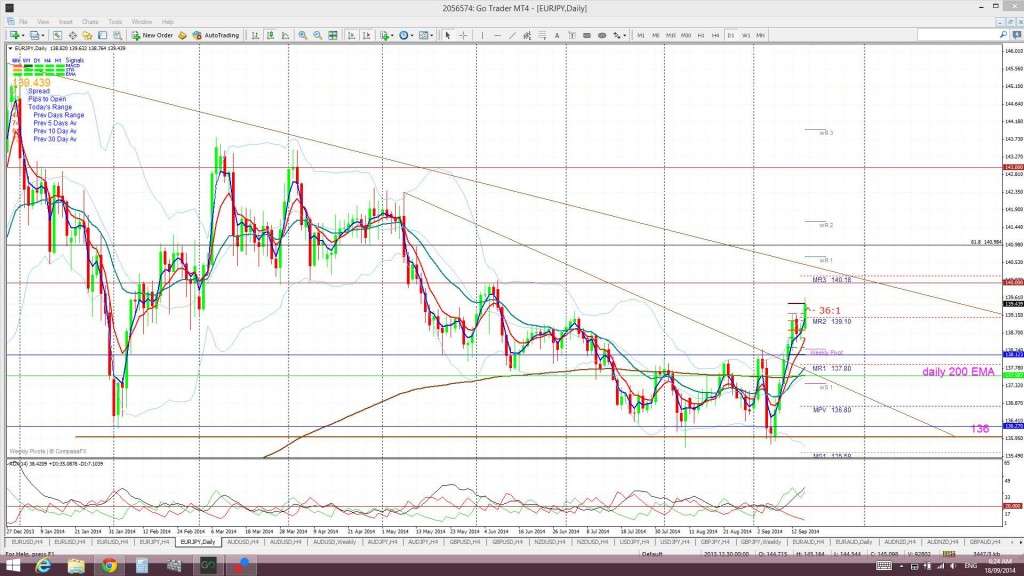Open the Arrows objects dropdown
The height and width of the screenshot is (576, 1024).
(619, 35)
